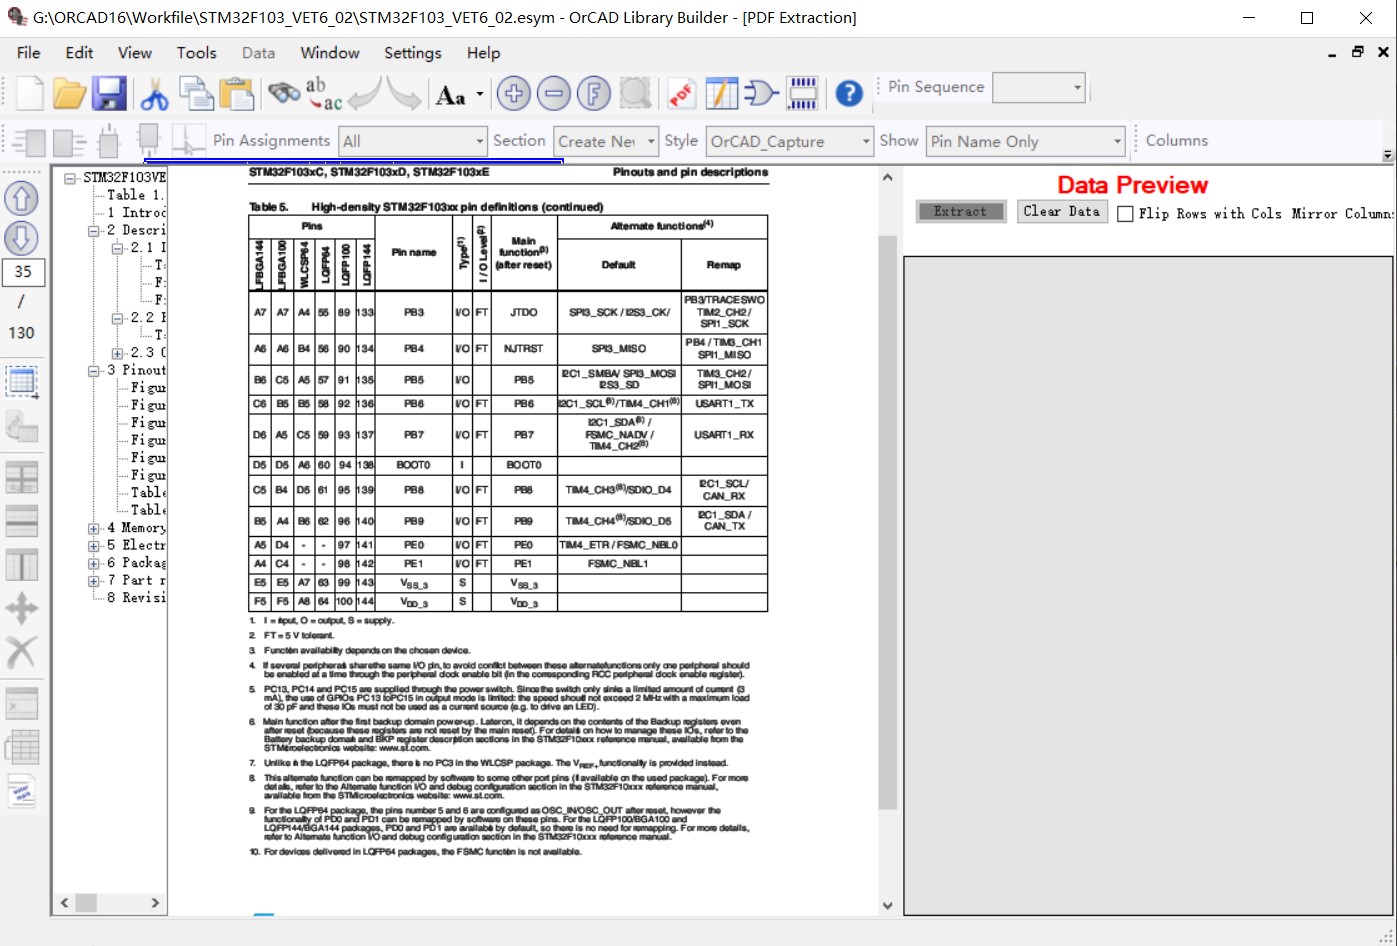The width and height of the screenshot is (1397, 946).
Task: Open Help via the question mark icon
Action: (847, 93)
